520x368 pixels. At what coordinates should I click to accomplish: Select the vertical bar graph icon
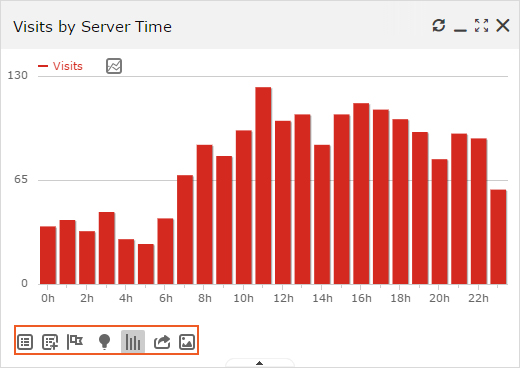[133, 342]
